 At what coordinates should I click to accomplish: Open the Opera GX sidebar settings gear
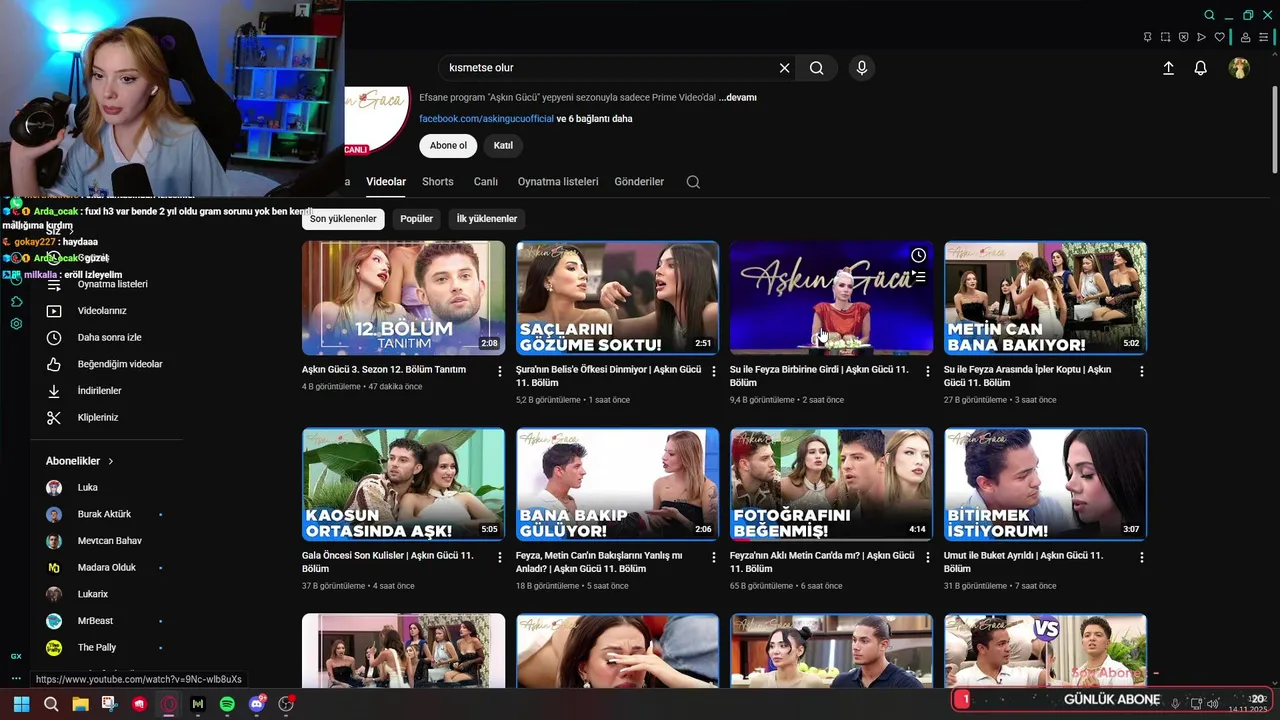click(x=16, y=324)
